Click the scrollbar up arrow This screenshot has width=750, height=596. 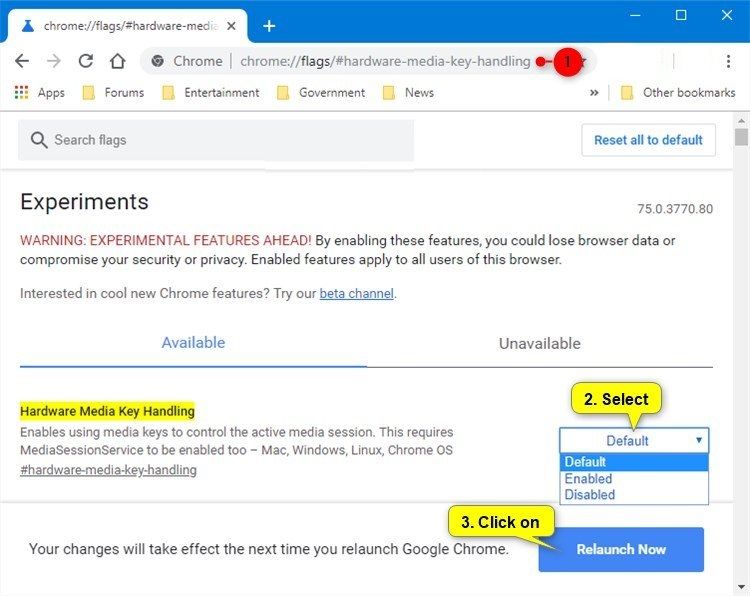point(741,121)
